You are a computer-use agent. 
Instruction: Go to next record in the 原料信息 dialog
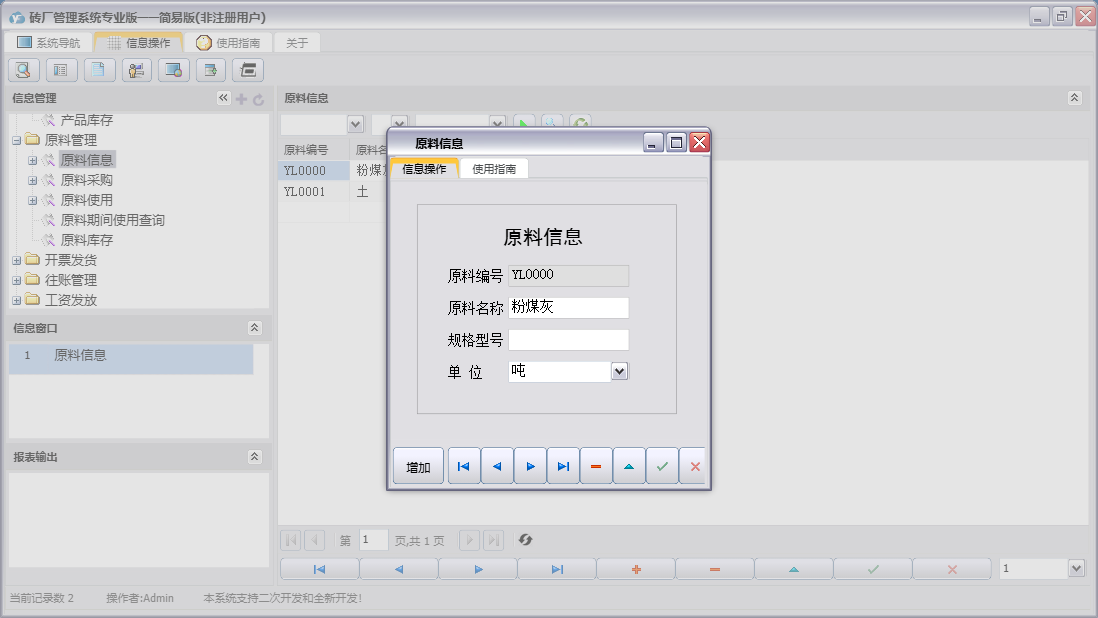point(530,467)
